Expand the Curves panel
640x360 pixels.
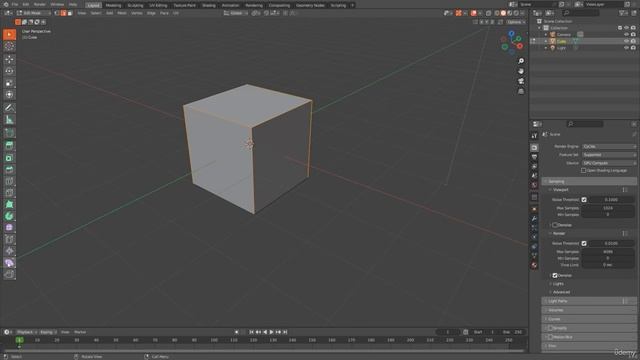point(589,319)
